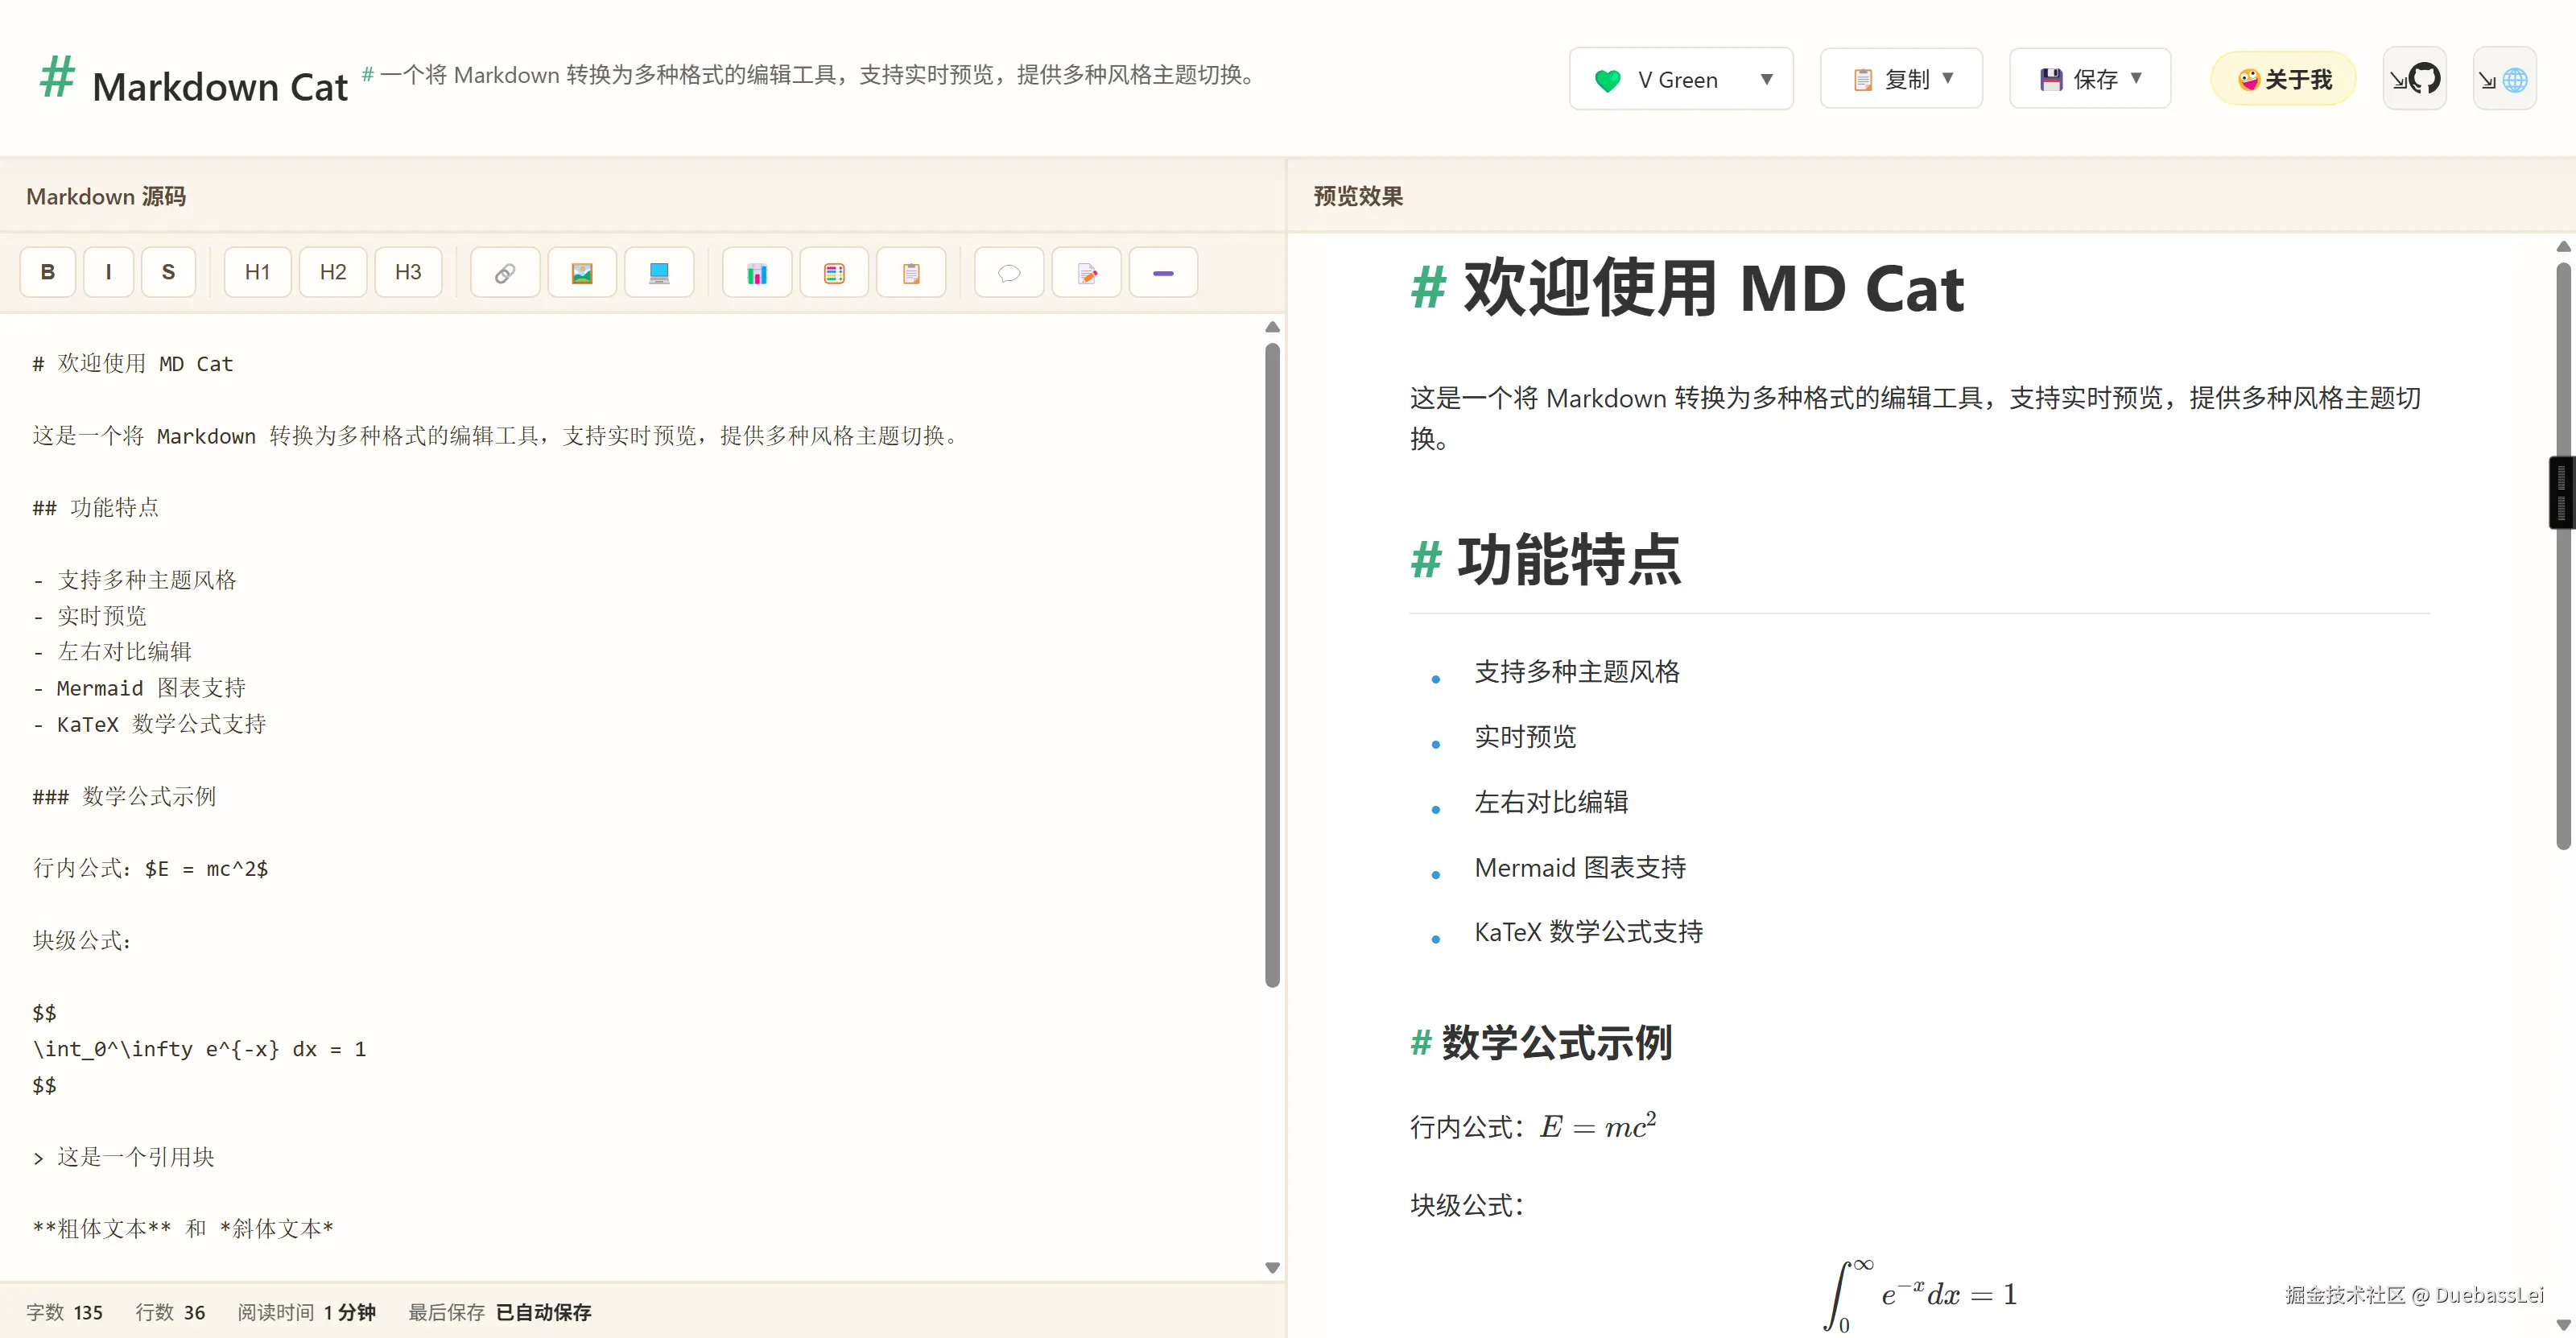Click the editor pane vertical scrollbar

[1272, 665]
